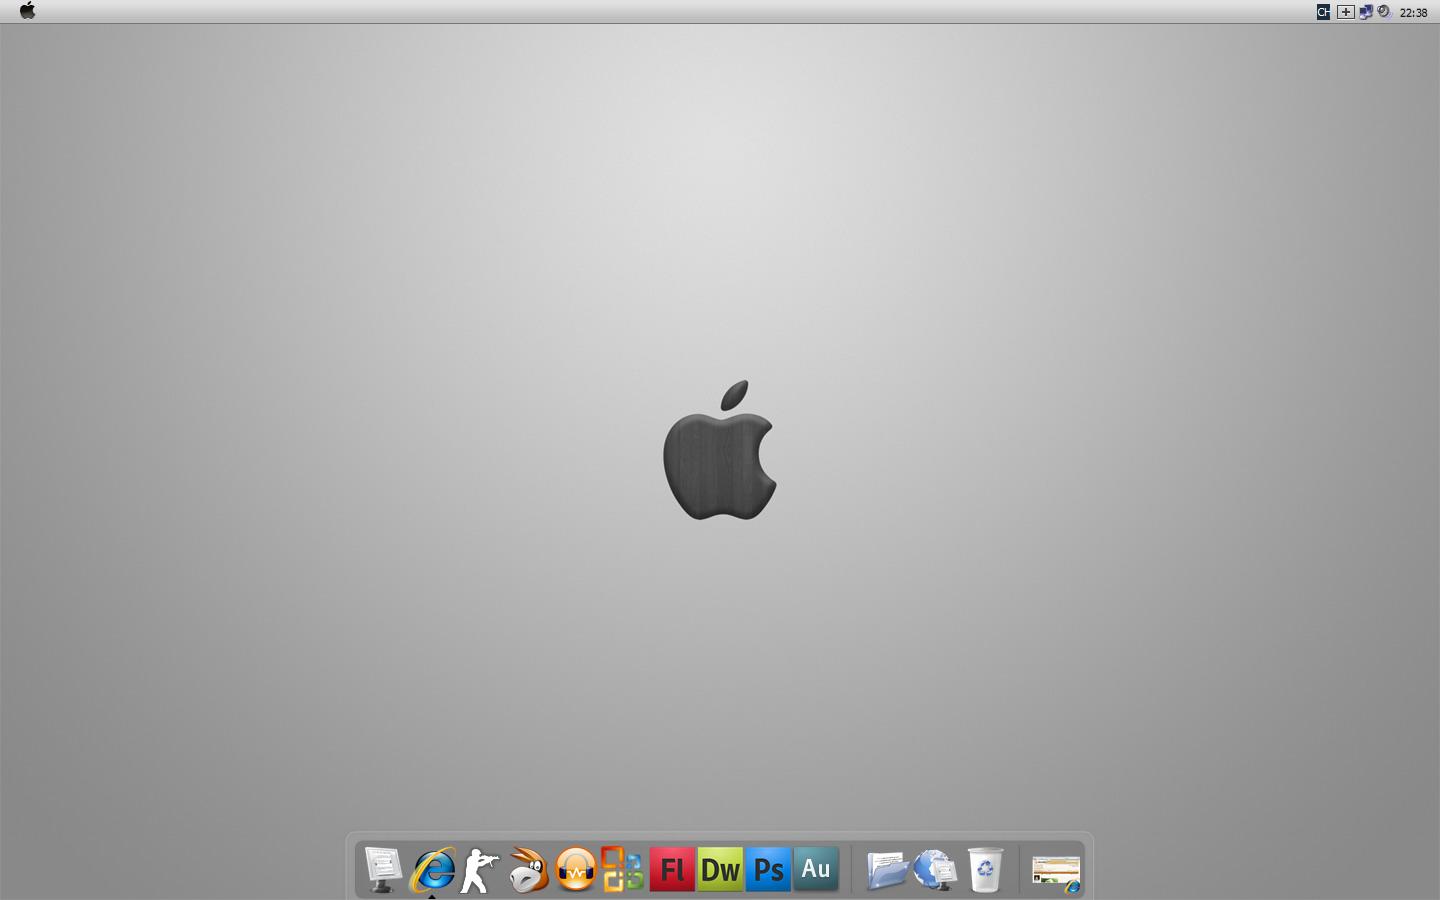Launch Counter-Strike from the dock
Image resolution: width=1440 pixels, height=900 pixels.
pyautogui.click(x=480, y=869)
